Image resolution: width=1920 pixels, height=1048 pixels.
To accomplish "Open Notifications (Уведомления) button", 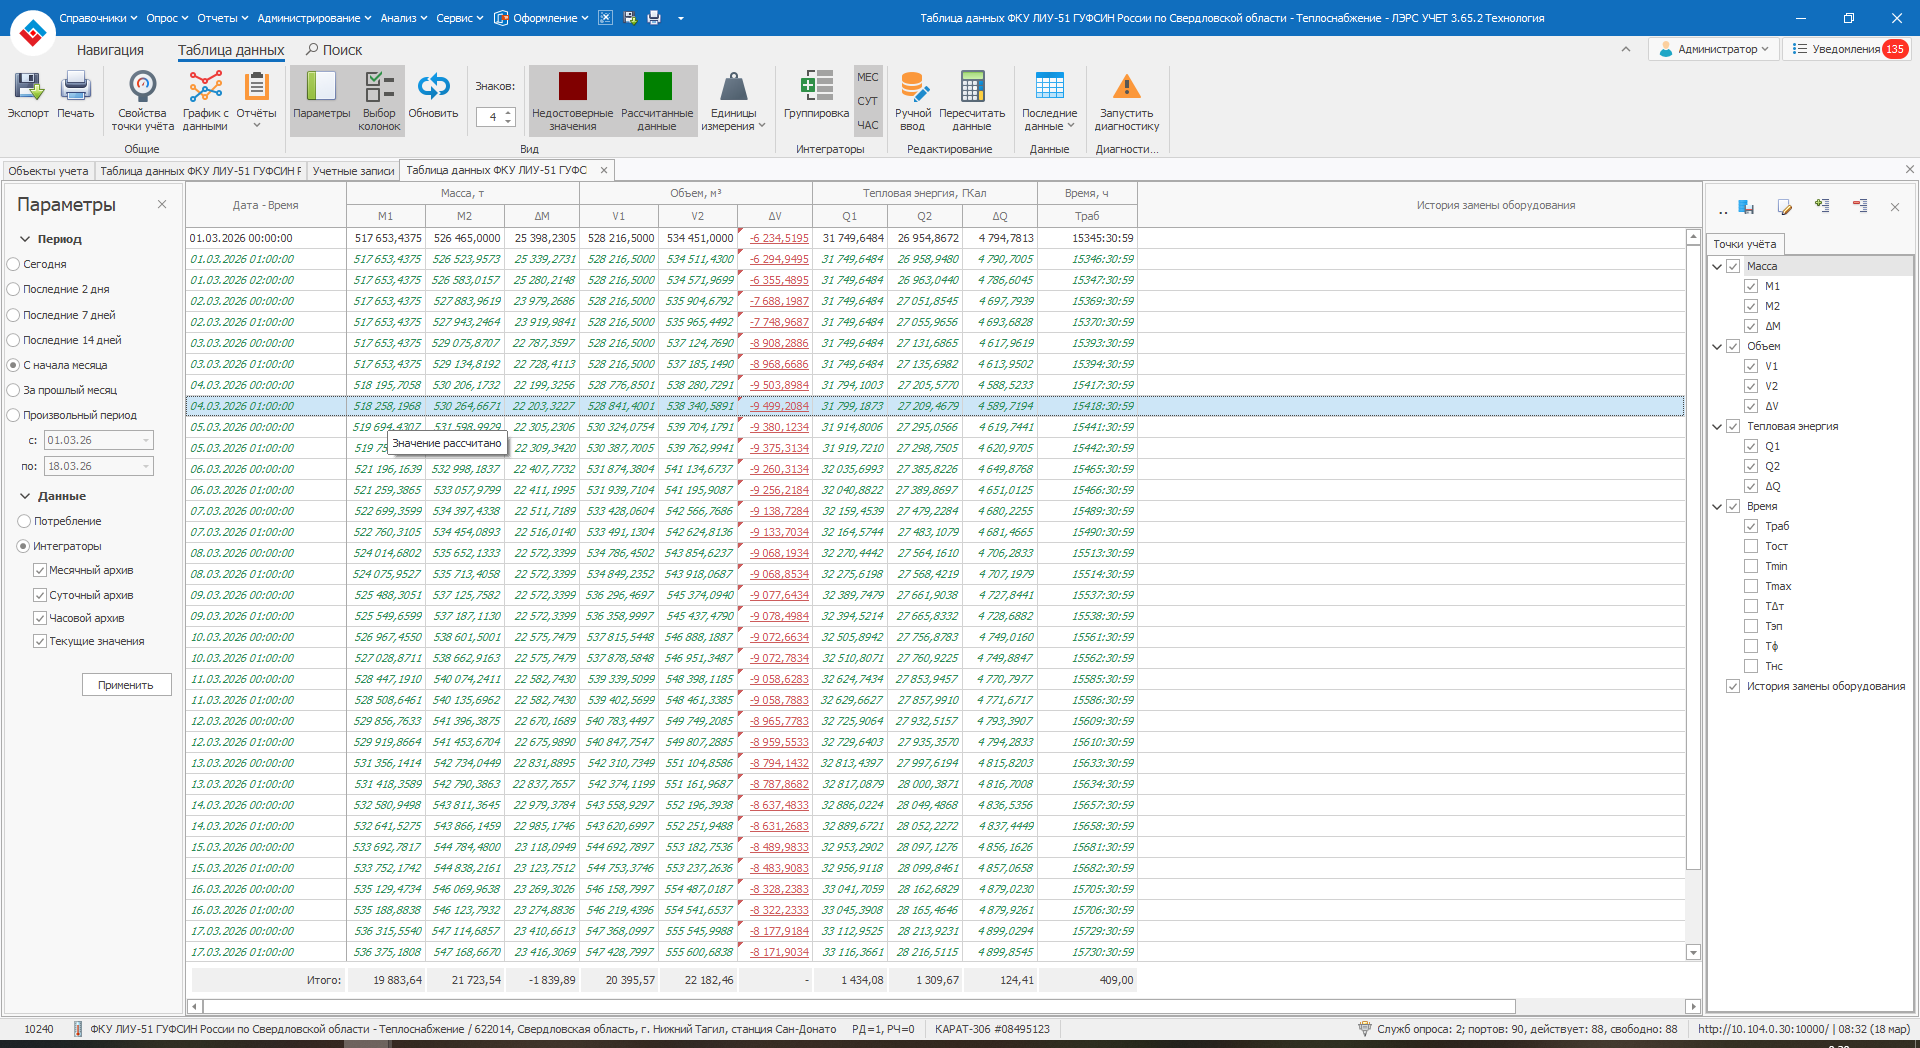I will pos(1847,49).
